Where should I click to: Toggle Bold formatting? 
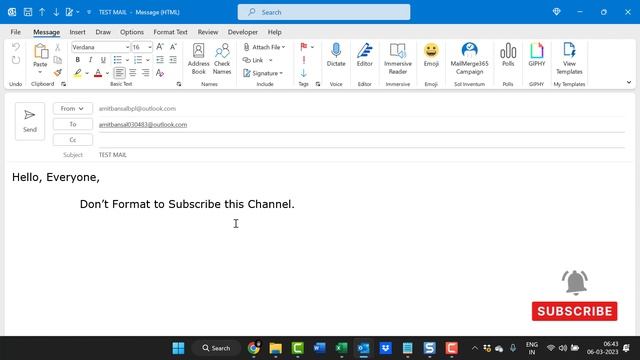point(78,60)
